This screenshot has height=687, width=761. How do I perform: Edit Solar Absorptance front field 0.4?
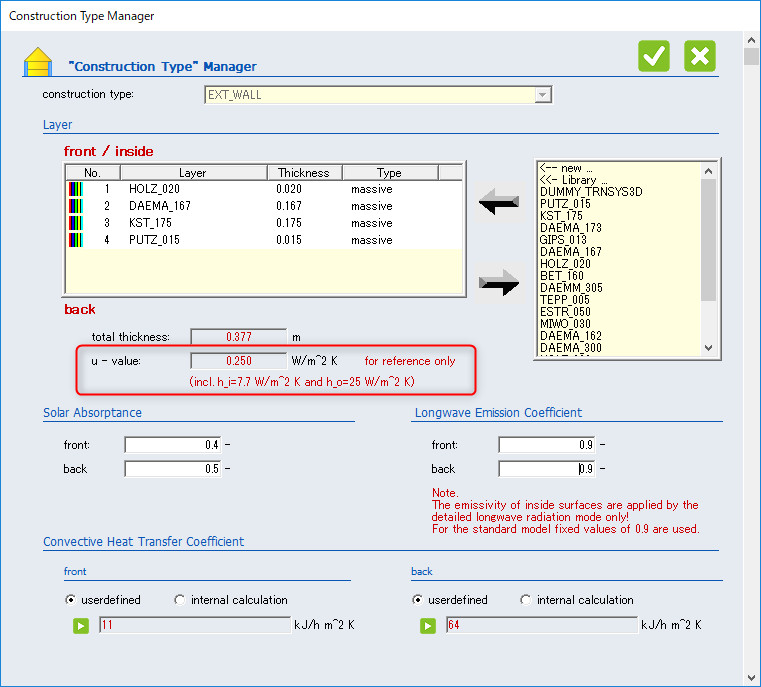coord(173,445)
